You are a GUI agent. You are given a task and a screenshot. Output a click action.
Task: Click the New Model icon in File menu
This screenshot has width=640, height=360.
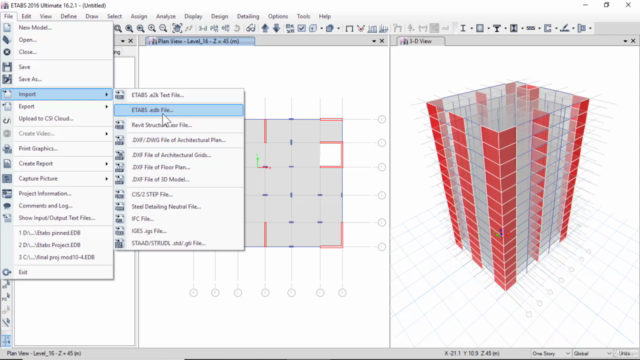pos(7,27)
